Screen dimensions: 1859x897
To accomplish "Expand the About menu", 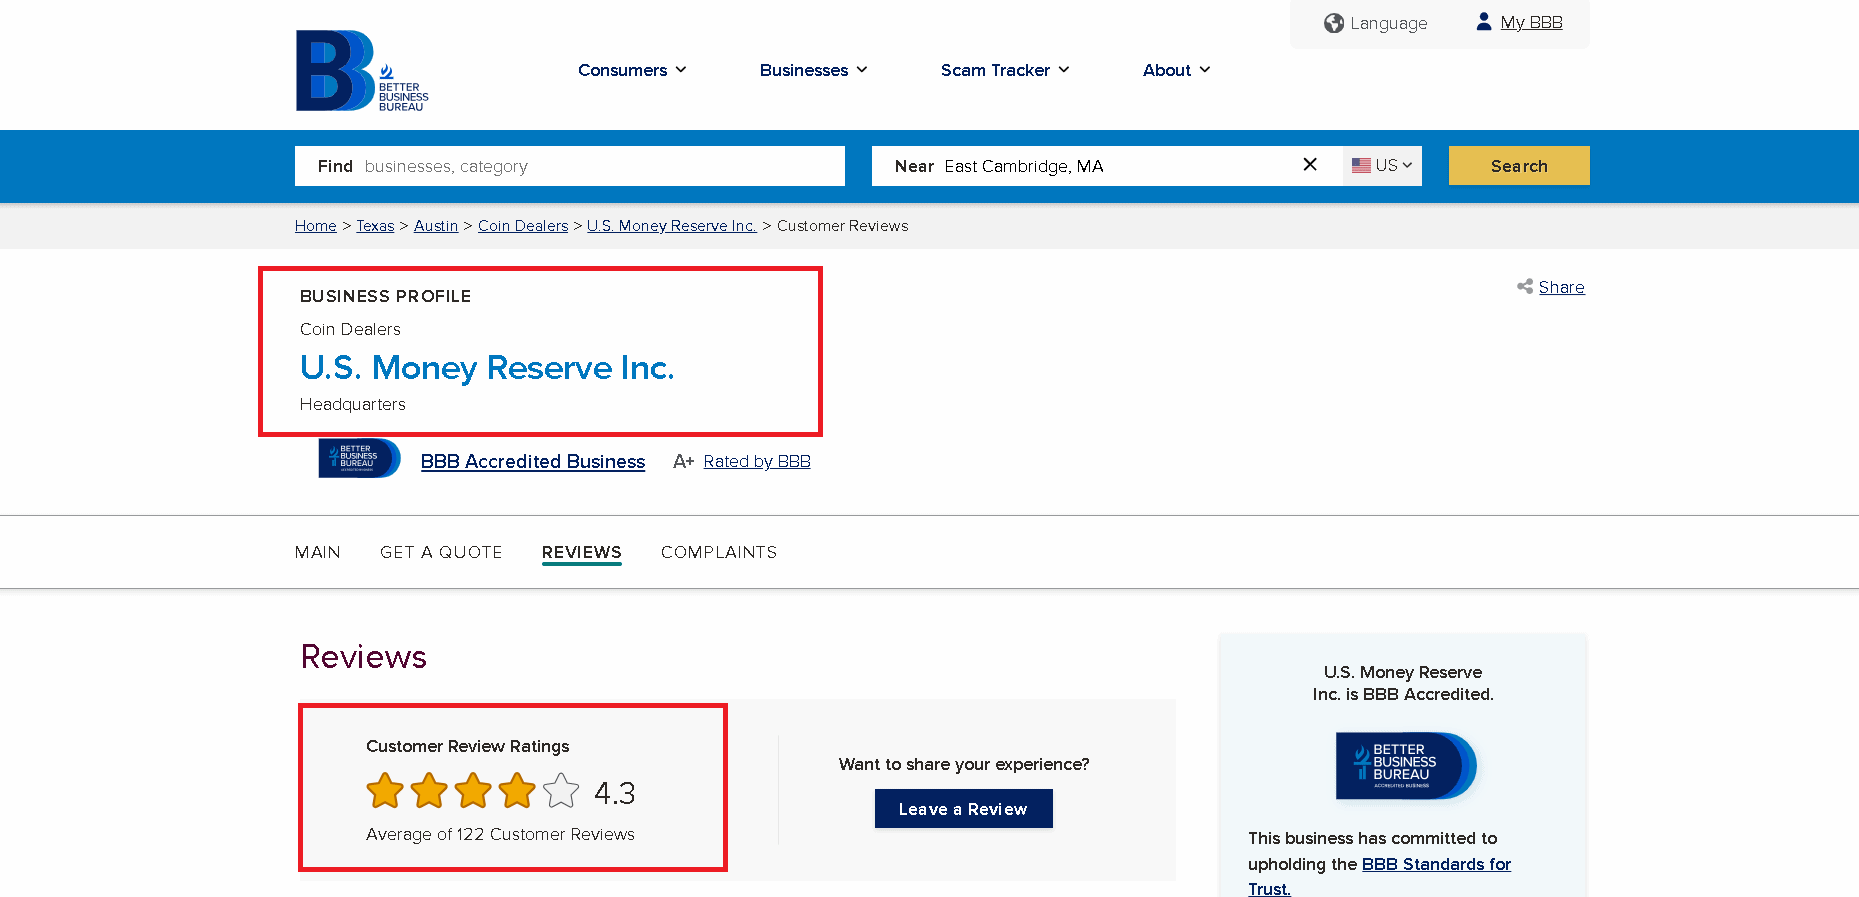I will (x=1176, y=70).
